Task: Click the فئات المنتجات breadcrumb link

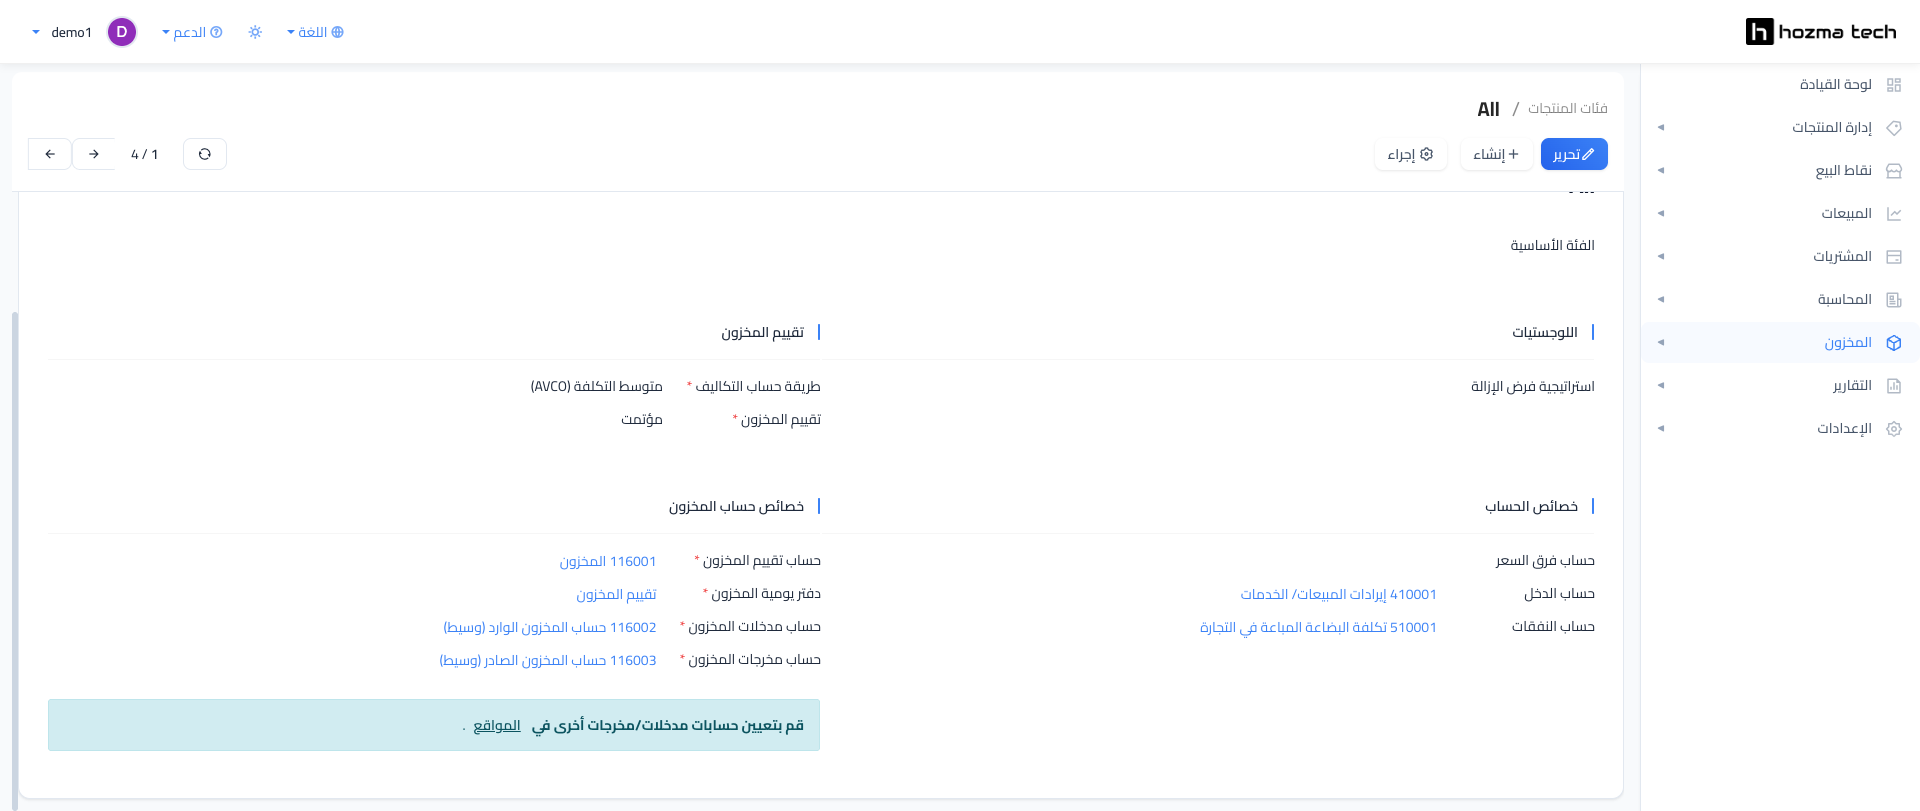Action: click(1568, 108)
